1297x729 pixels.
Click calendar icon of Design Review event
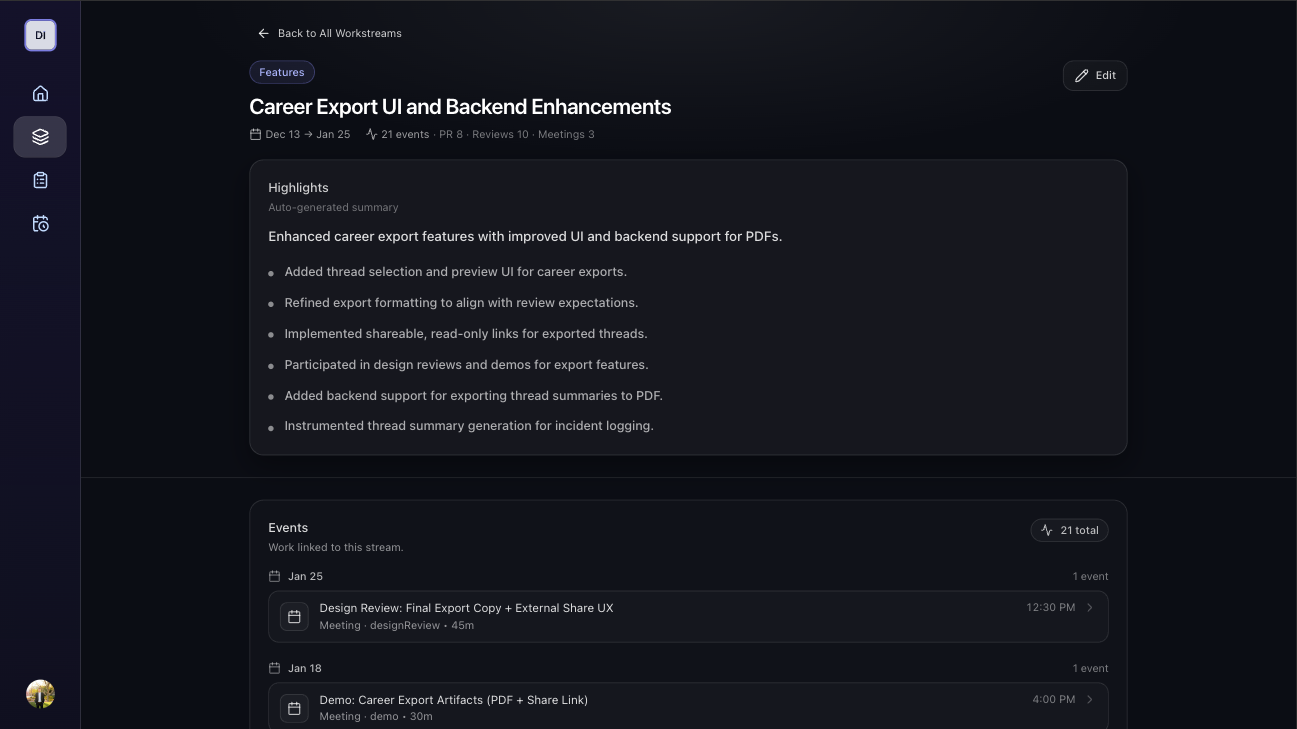coord(294,617)
